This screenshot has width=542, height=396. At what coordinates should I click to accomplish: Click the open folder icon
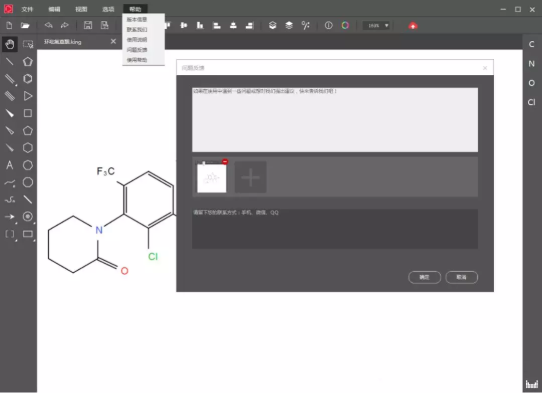tap(25, 25)
